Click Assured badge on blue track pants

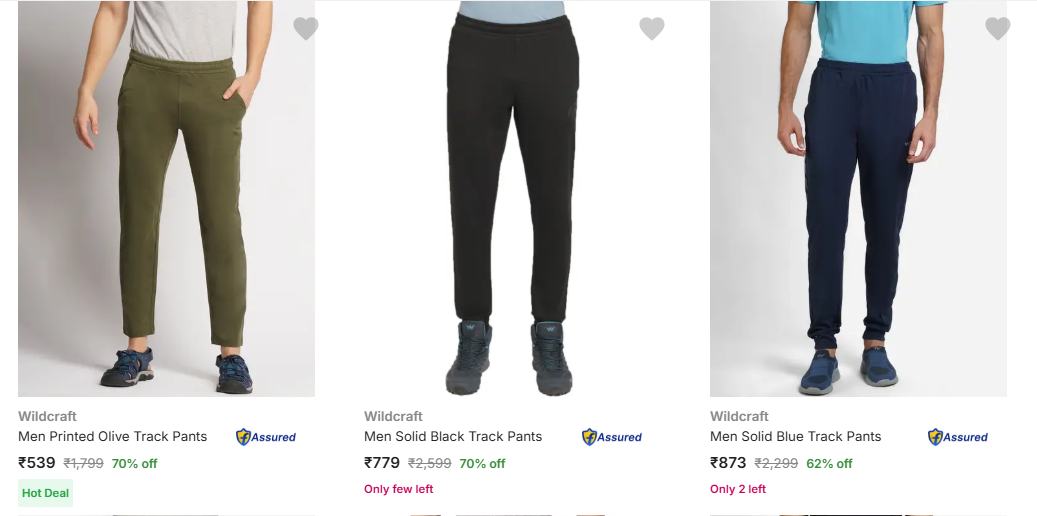[x=958, y=437]
